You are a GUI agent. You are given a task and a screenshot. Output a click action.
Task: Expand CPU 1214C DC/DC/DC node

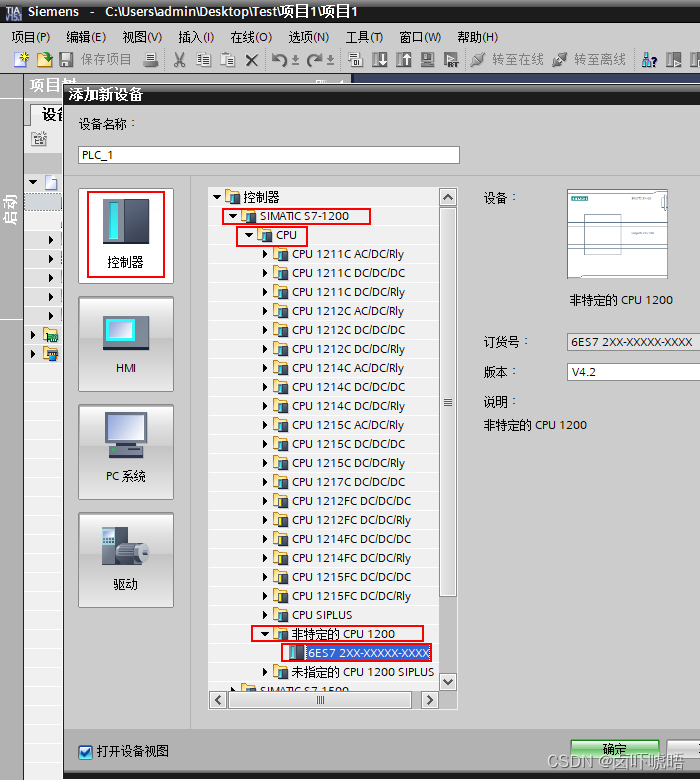tap(265, 387)
